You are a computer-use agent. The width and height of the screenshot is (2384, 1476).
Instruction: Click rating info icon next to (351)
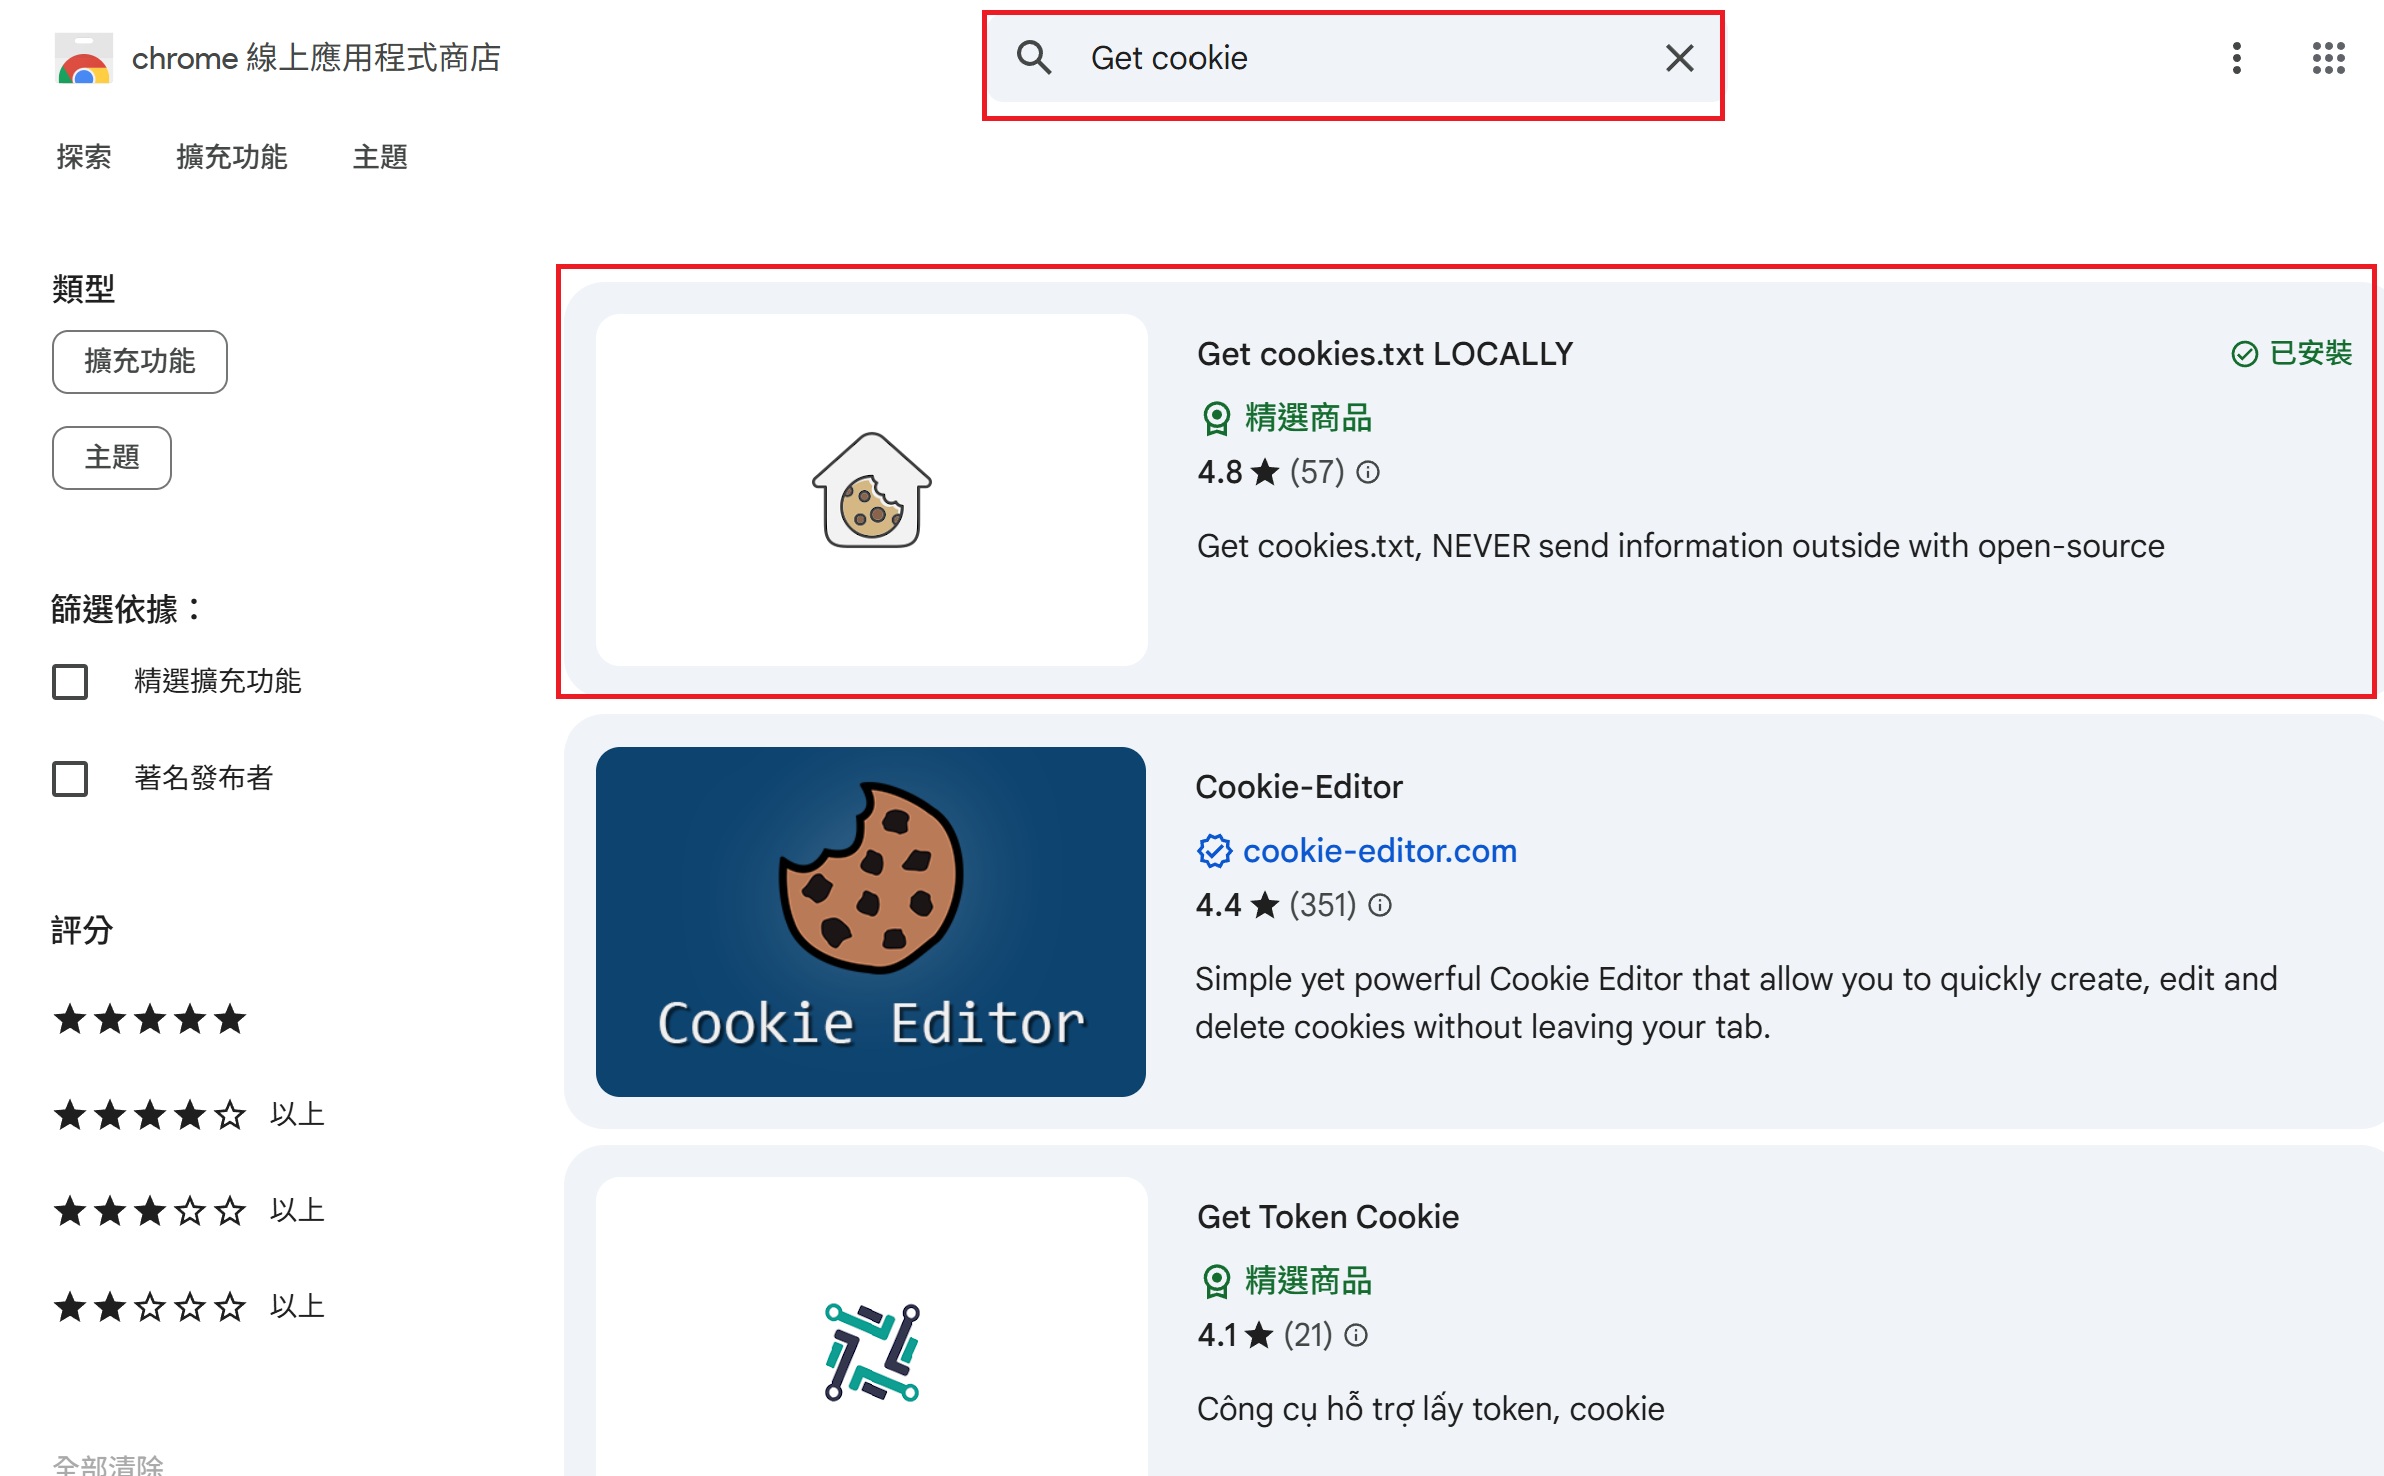1379,905
